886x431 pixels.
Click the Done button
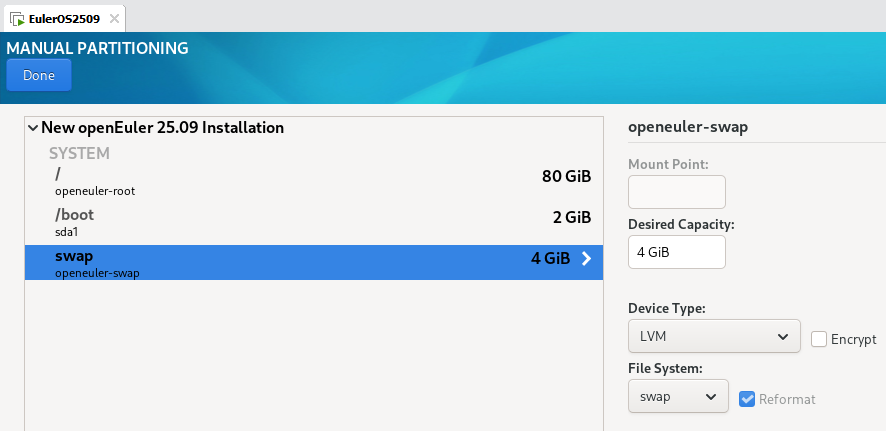[39, 75]
